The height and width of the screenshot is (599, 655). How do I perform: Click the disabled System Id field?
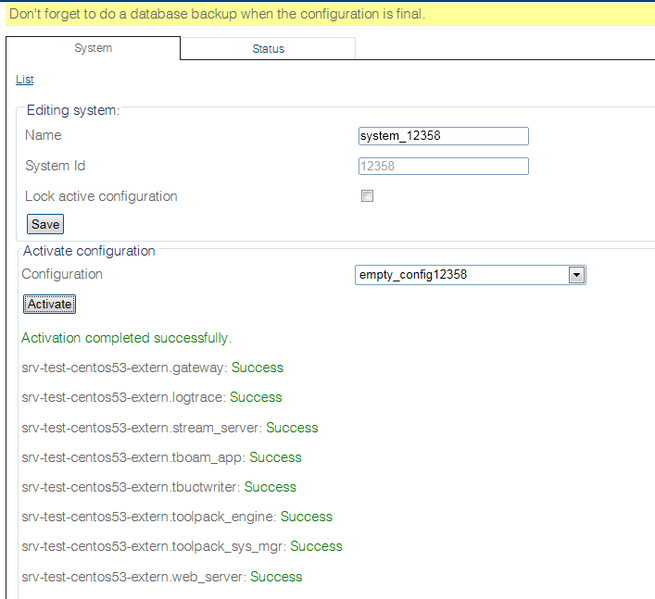442,167
